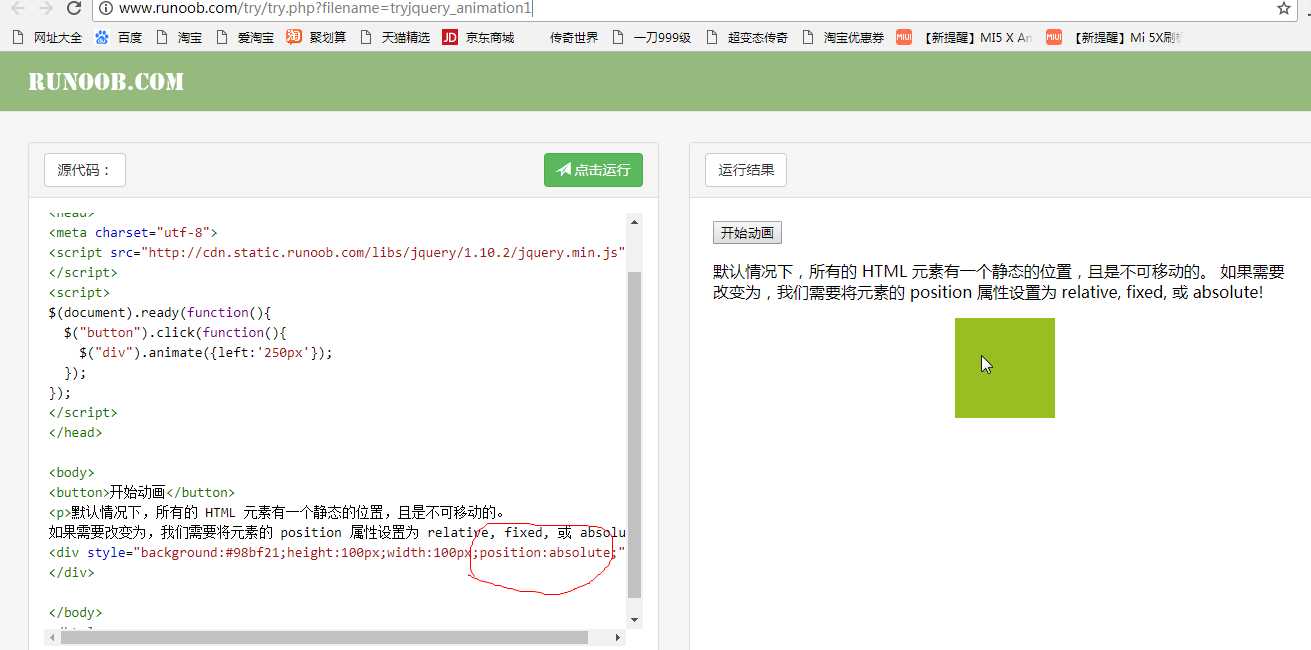
Task: Click the horizontal scrollbar thumb in editor
Action: pos(324,637)
